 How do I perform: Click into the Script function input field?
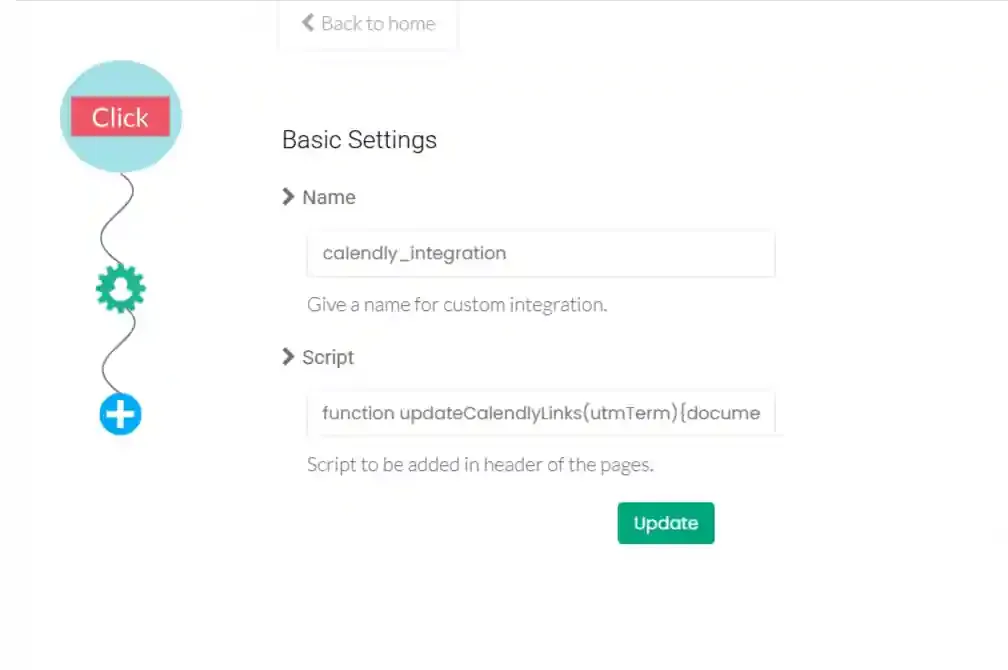[541, 413]
